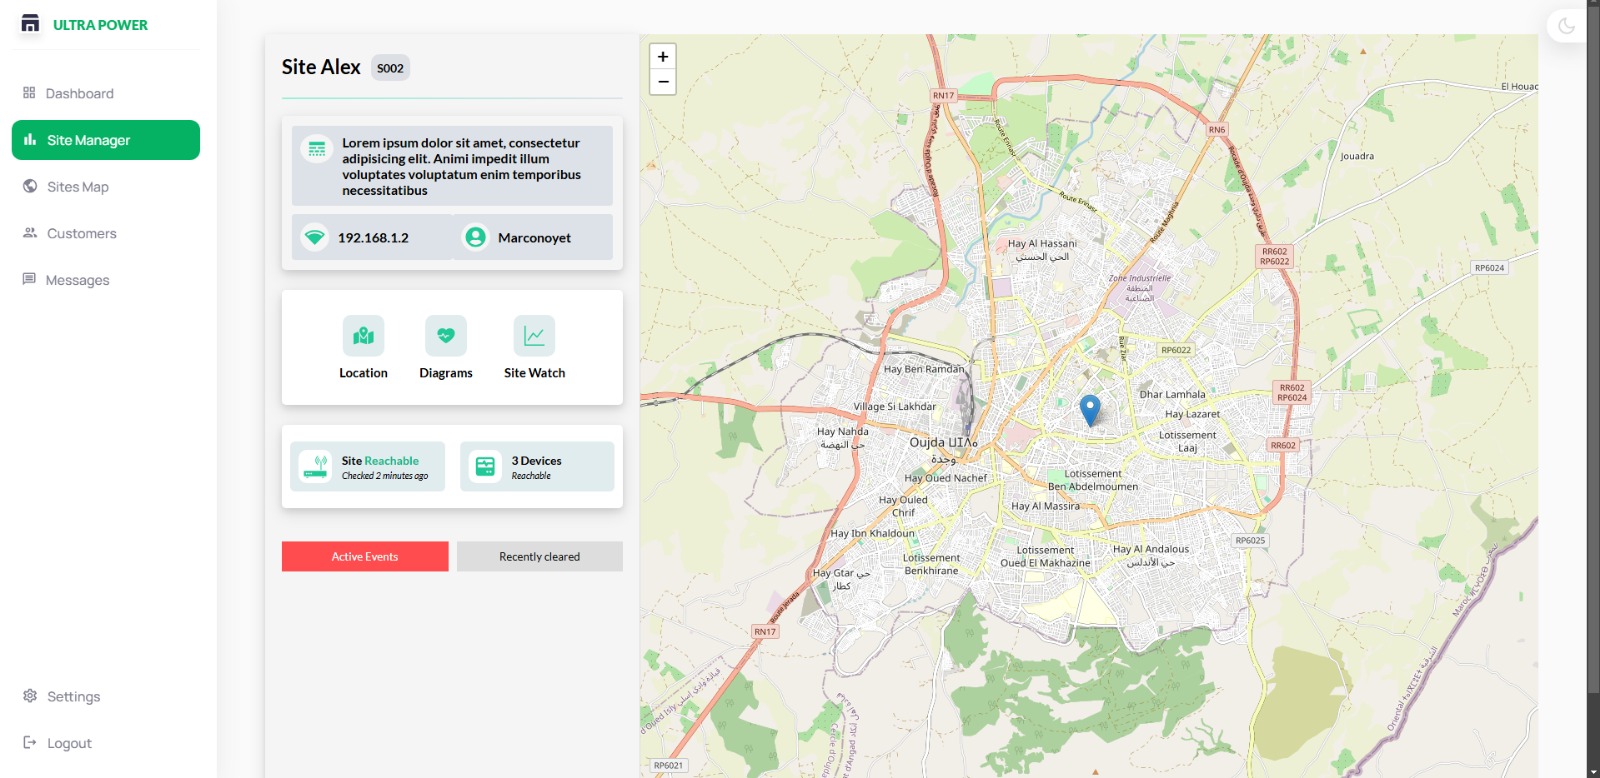Zoom in on the map
1600x778 pixels.
pos(663,57)
